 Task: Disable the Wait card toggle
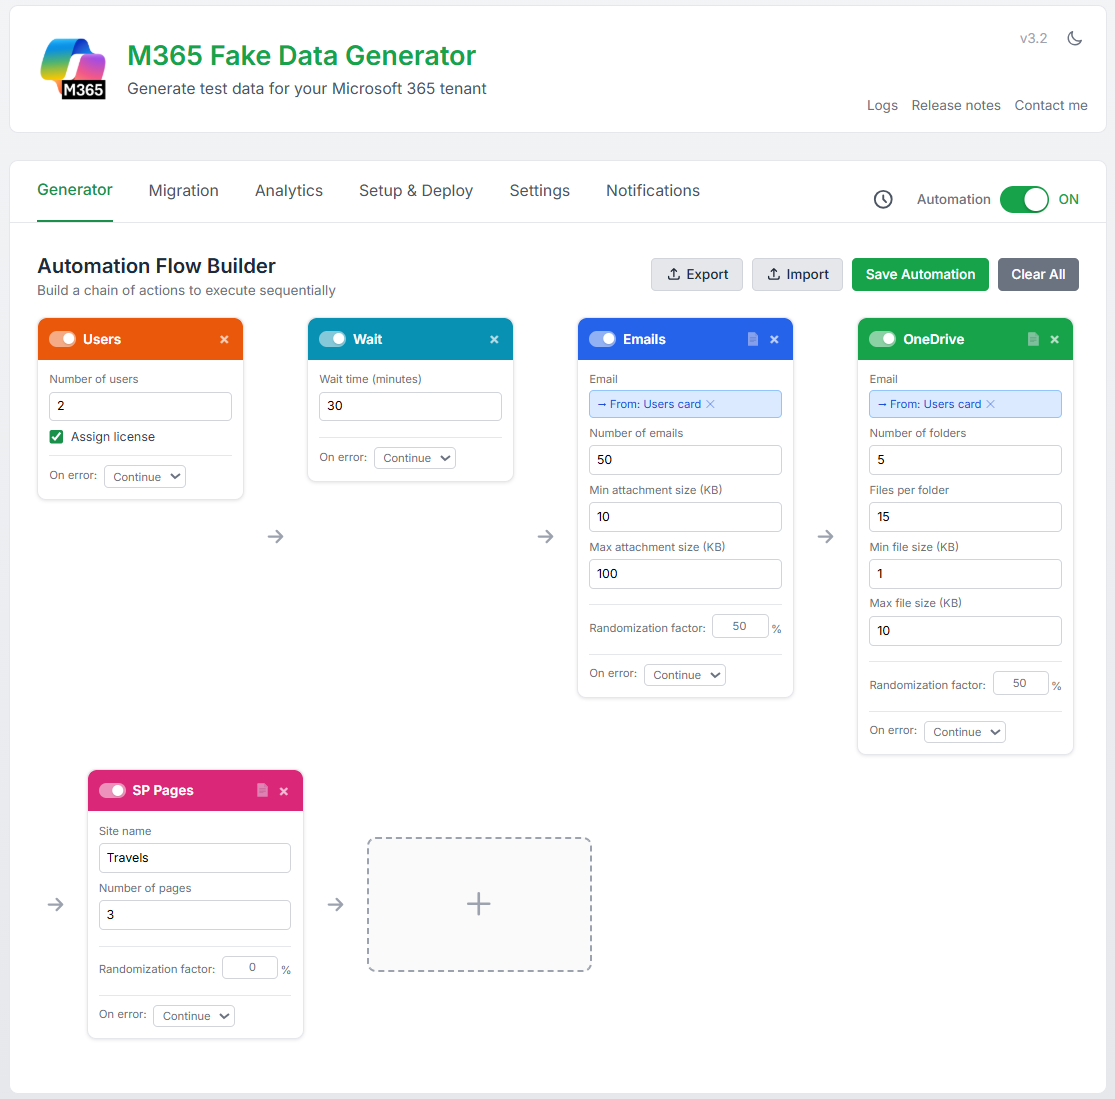[x=332, y=339]
